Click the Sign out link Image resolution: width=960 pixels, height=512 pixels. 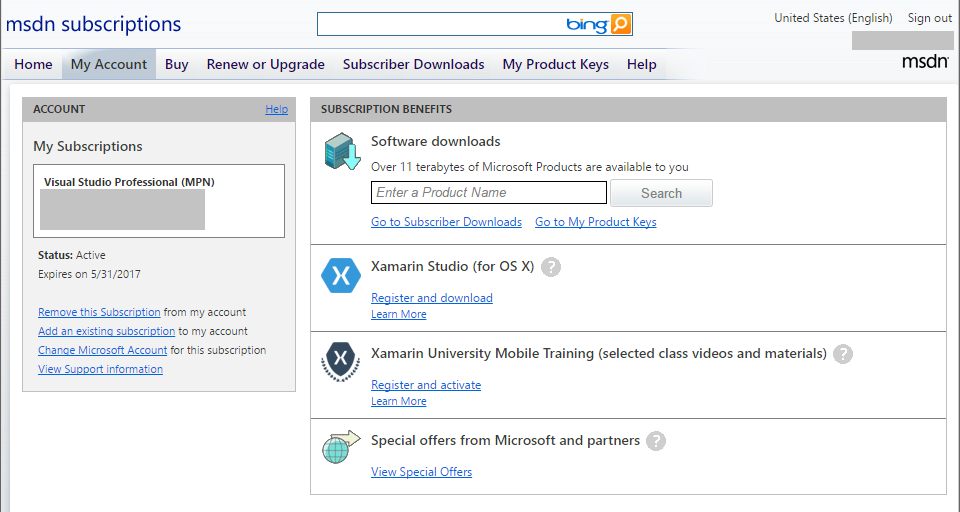[929, 18]
